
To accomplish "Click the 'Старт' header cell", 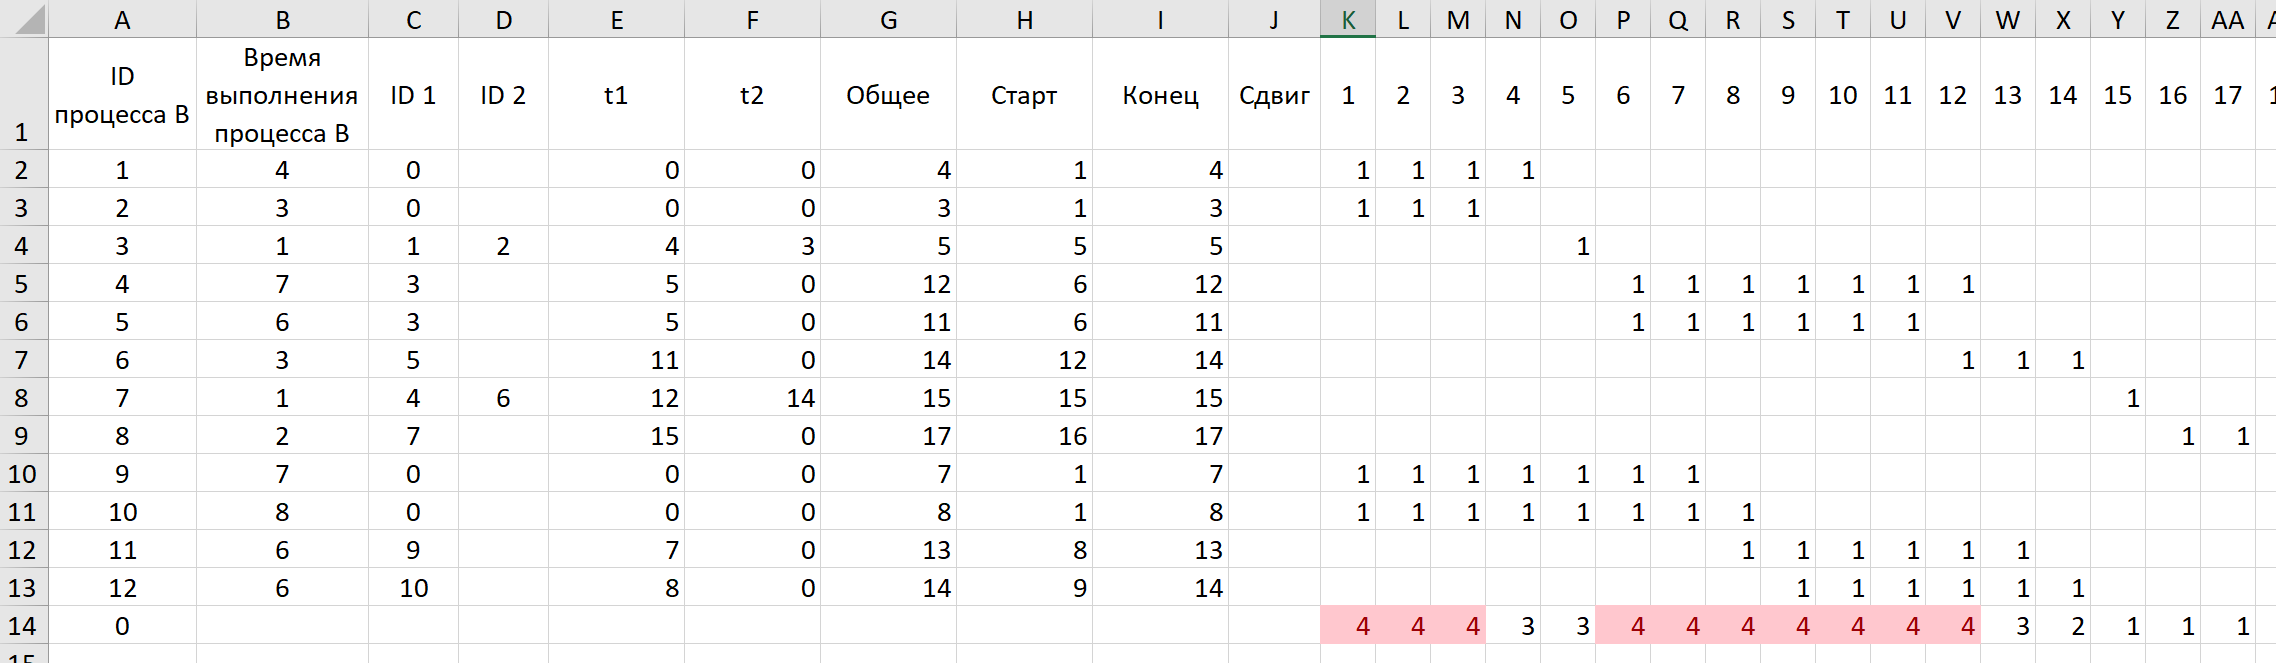I will (1024, 95).
